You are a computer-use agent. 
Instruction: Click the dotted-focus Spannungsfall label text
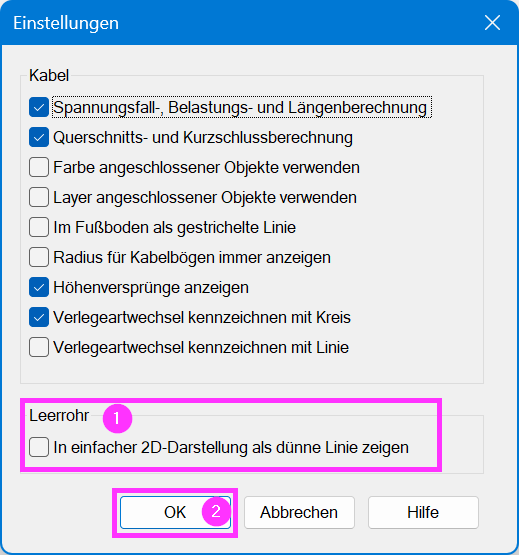click(242, 107)
